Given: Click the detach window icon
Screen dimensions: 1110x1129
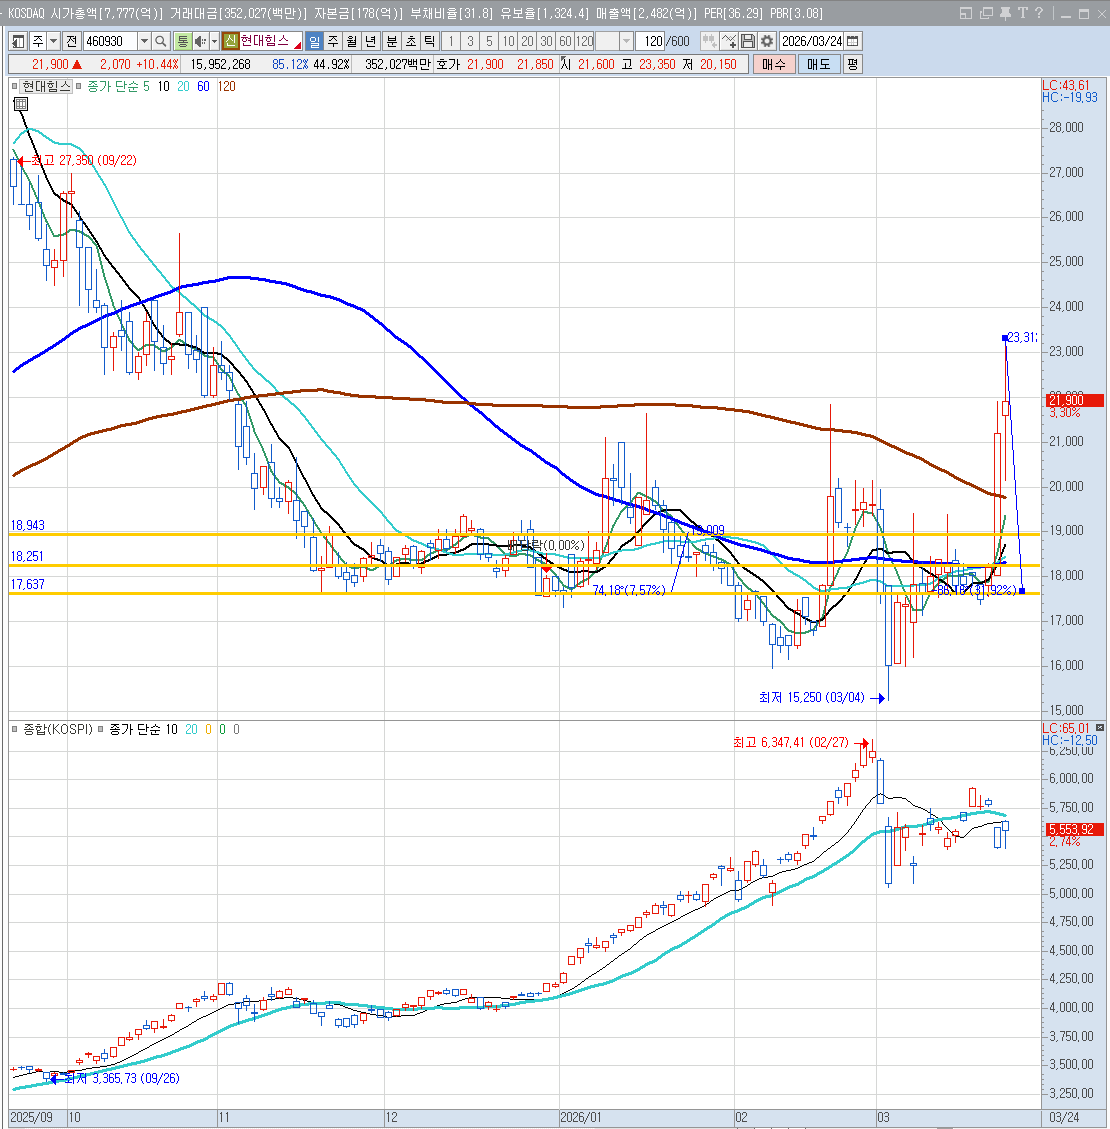Looking at the screenshot, I should tap(985, 13).
